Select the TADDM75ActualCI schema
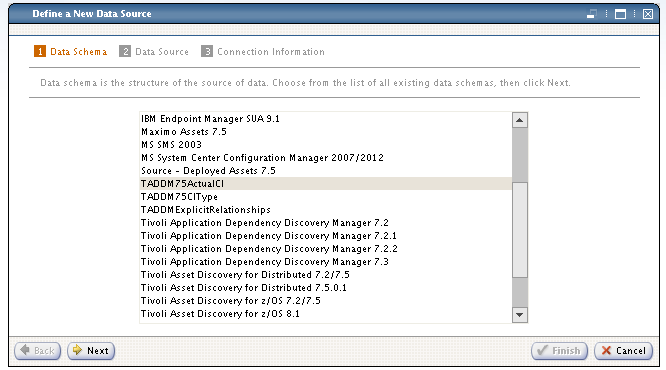This screenshot has width=666, height=370. pos(325,184)
